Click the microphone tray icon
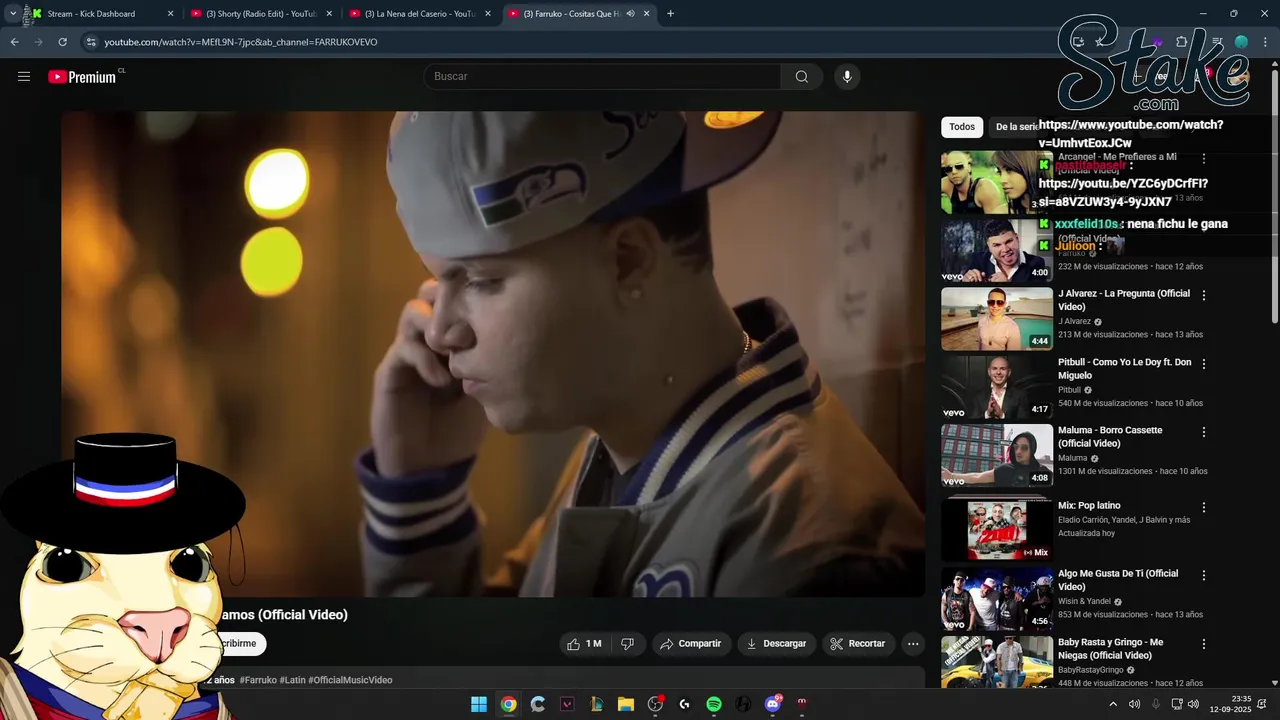The image size is (1280, 720). 1156,704
